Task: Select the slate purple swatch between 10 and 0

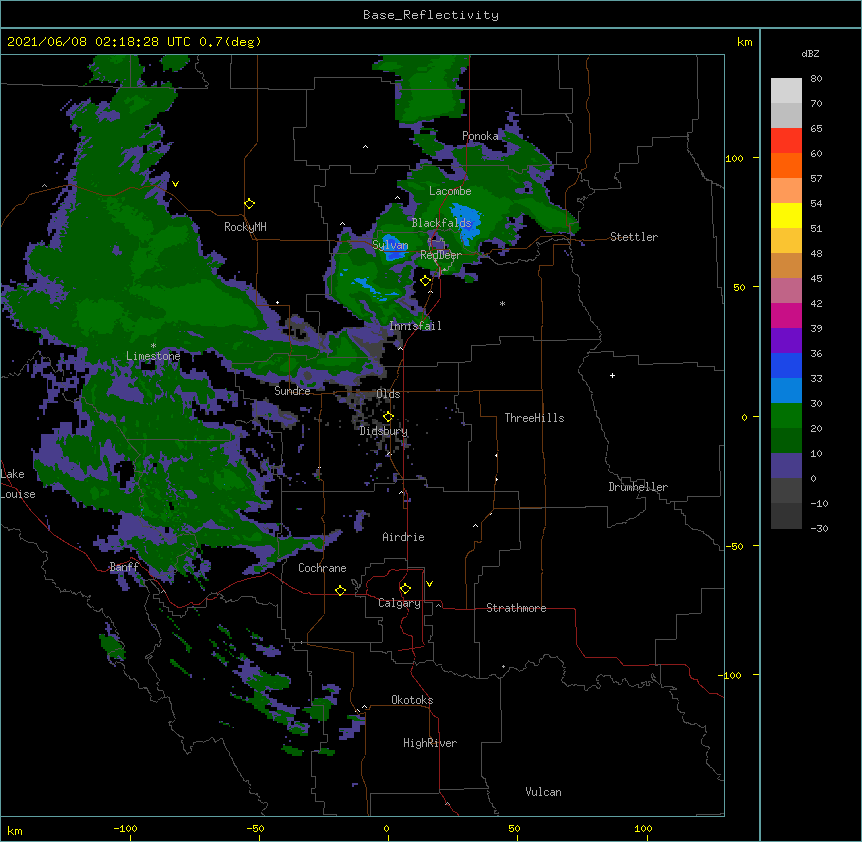Action: click(x=786, y=466)
